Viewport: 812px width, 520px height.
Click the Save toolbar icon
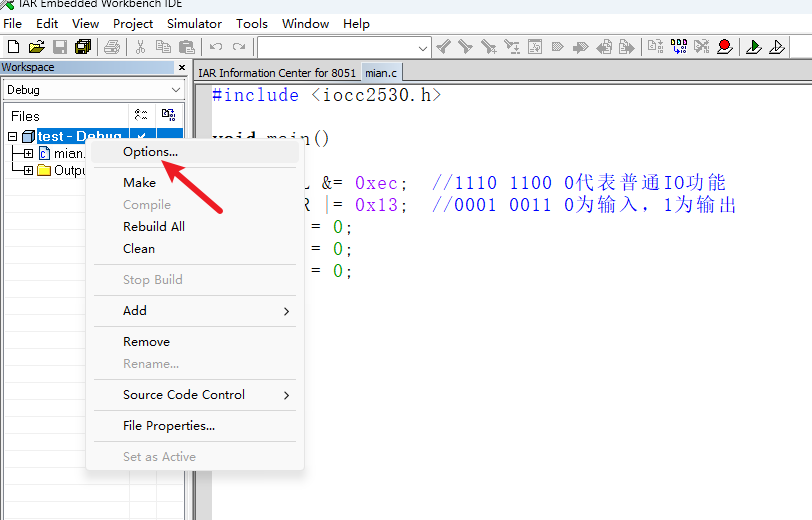(x=60, y=47)
